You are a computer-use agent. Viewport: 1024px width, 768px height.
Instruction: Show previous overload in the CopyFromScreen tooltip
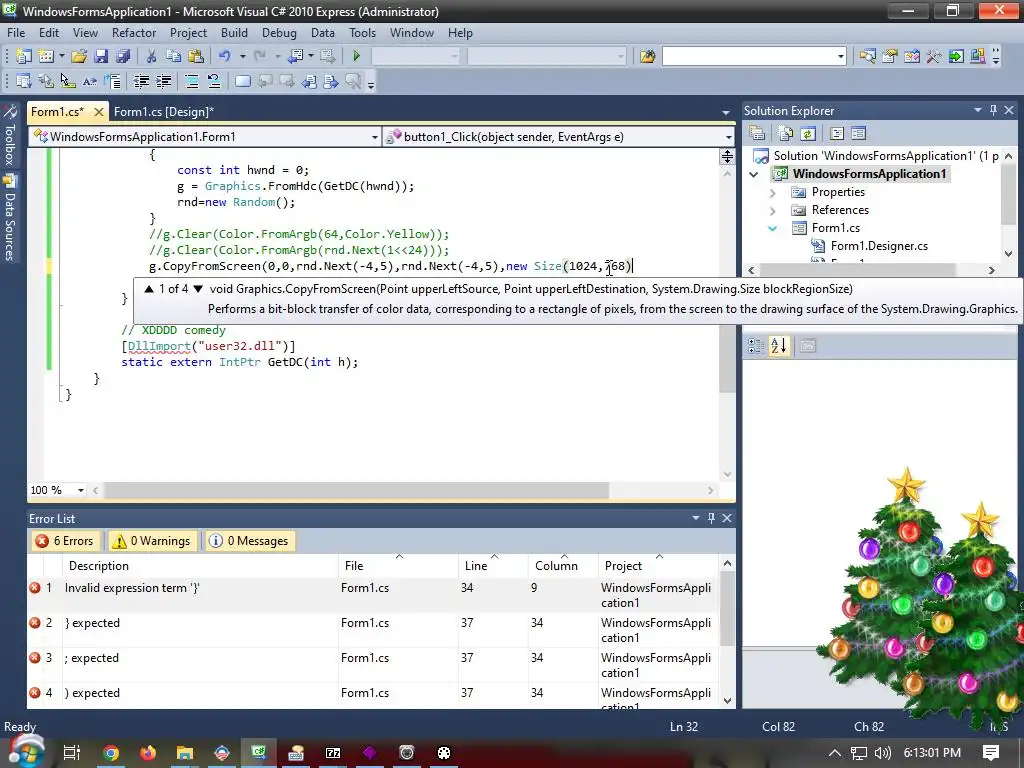click(149, 289)
